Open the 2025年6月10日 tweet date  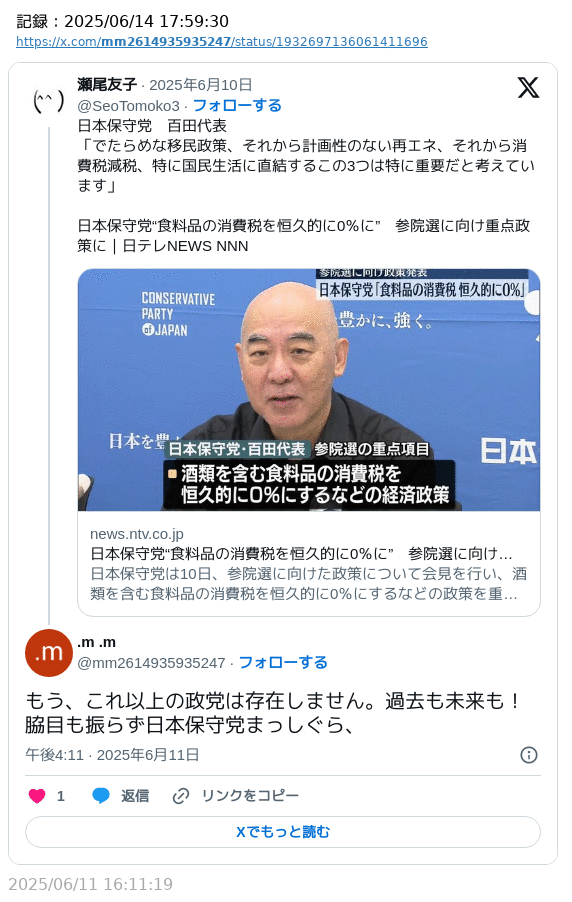pyautogui.click(x=201, y=85)
